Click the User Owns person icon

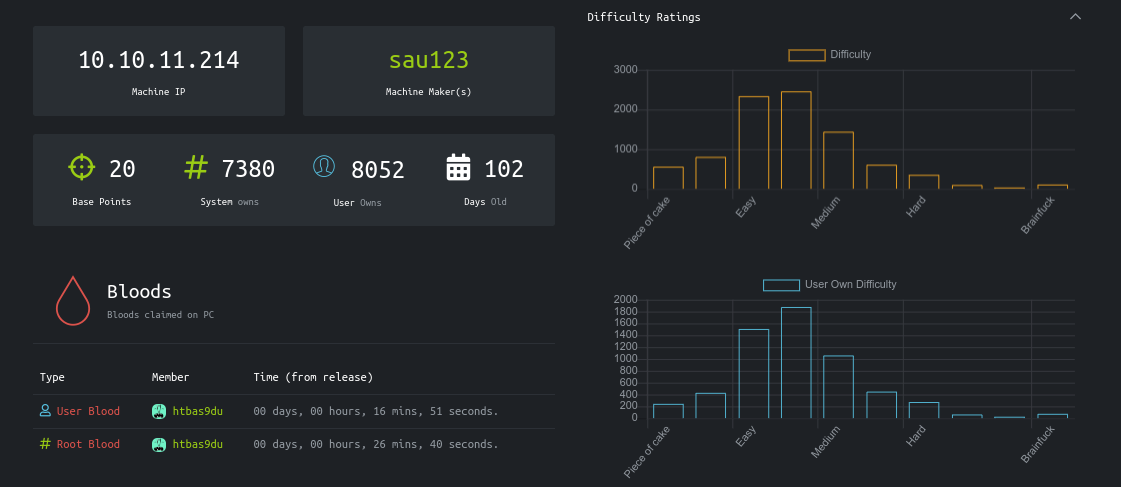click(x=324, y=167)
